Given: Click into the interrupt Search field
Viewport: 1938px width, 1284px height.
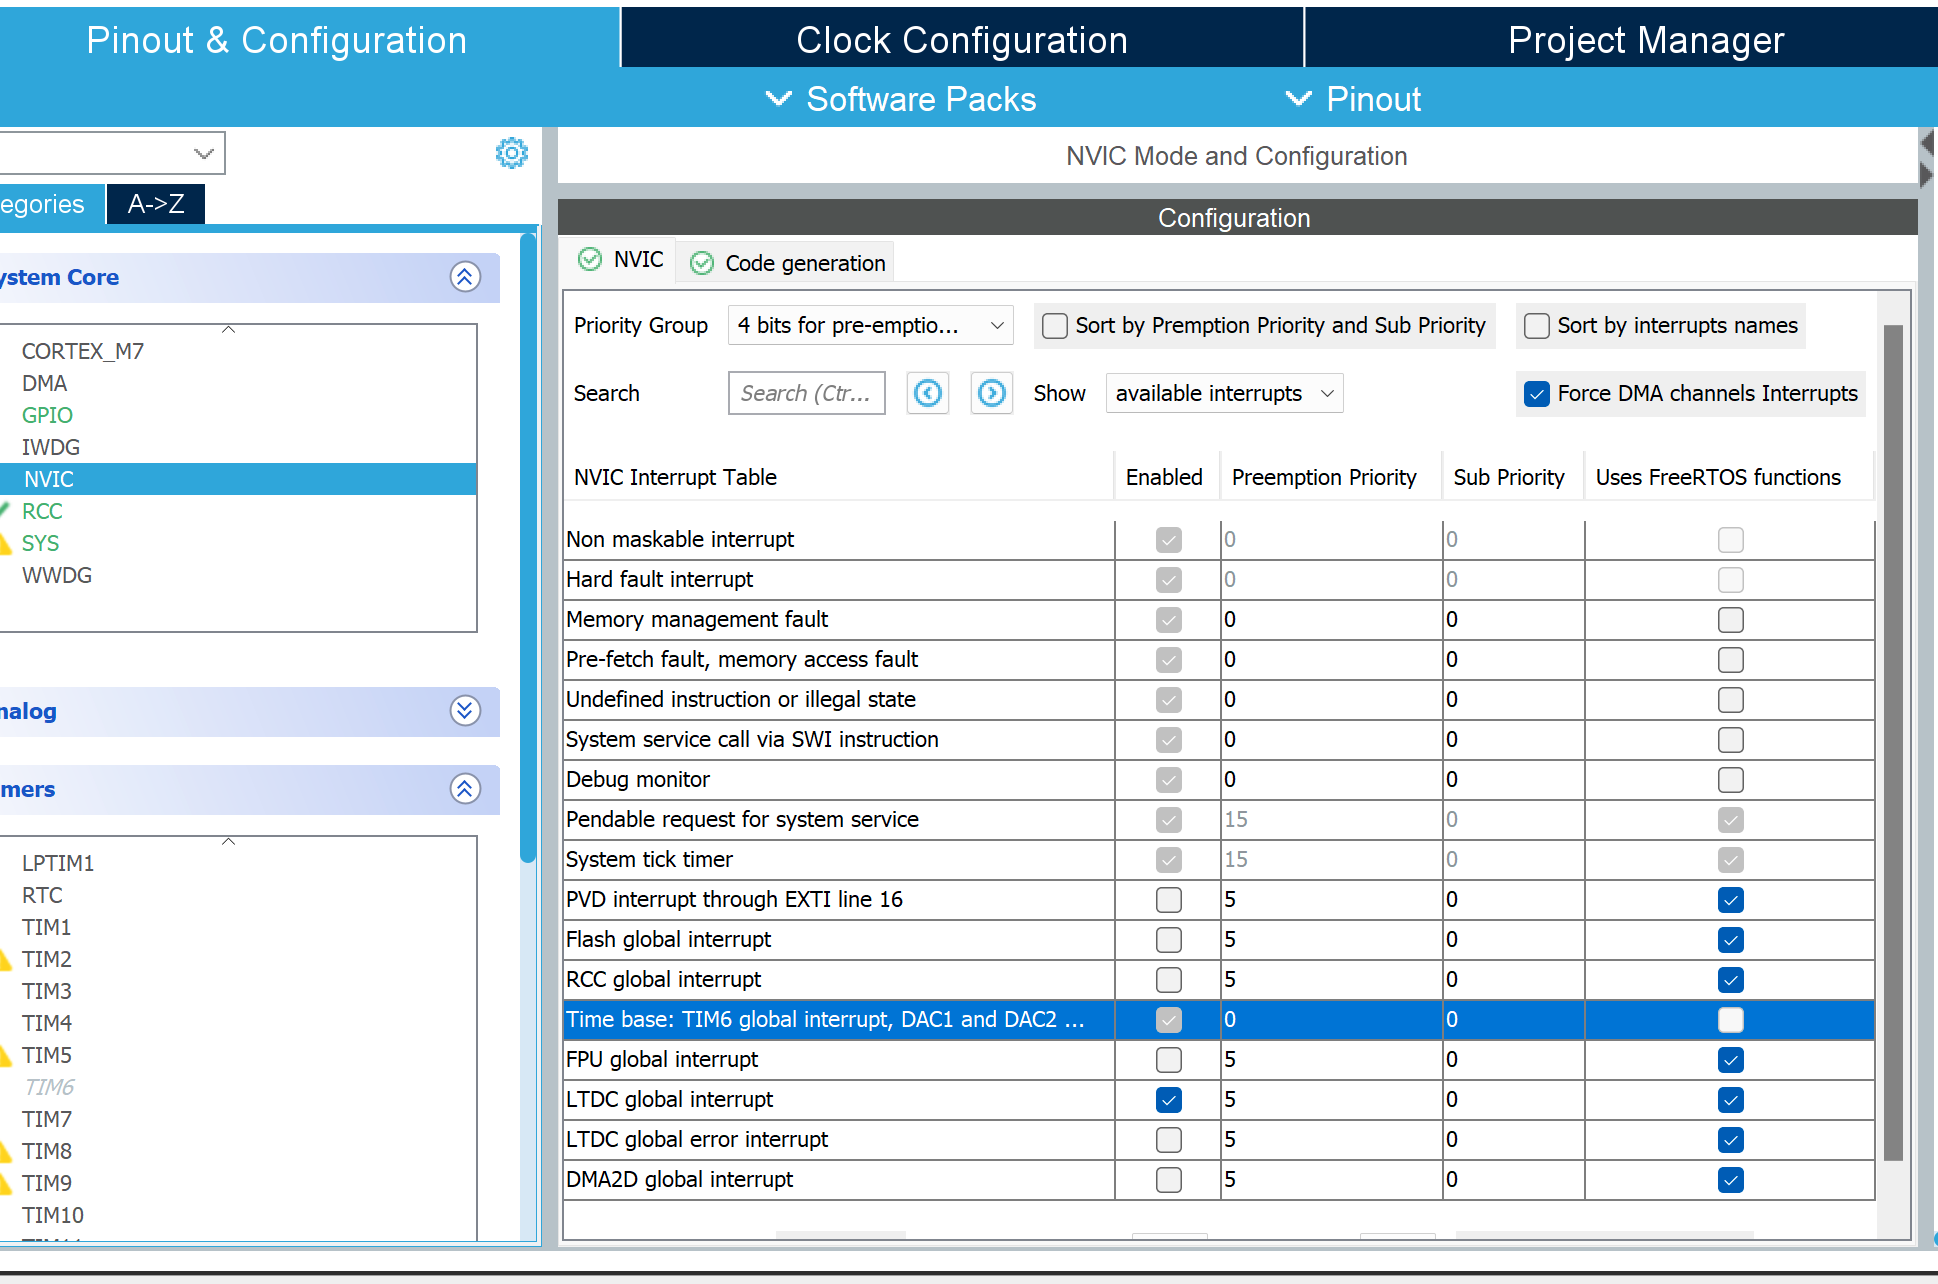Looking at the screenshot, I should tap(807, 393).
